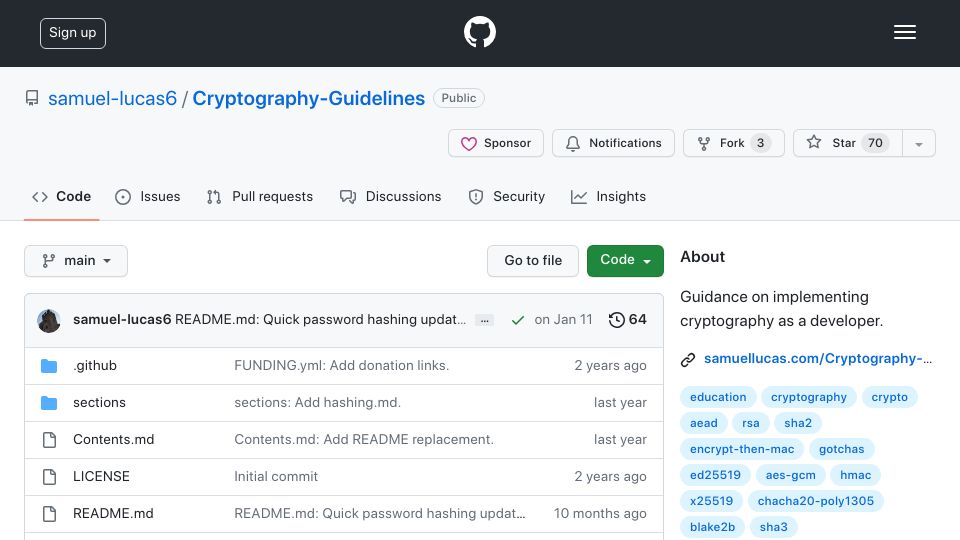The width and height of the screenshot is (960, 540).
Task: Switch to the Issues tab
Action: point(148,197)
